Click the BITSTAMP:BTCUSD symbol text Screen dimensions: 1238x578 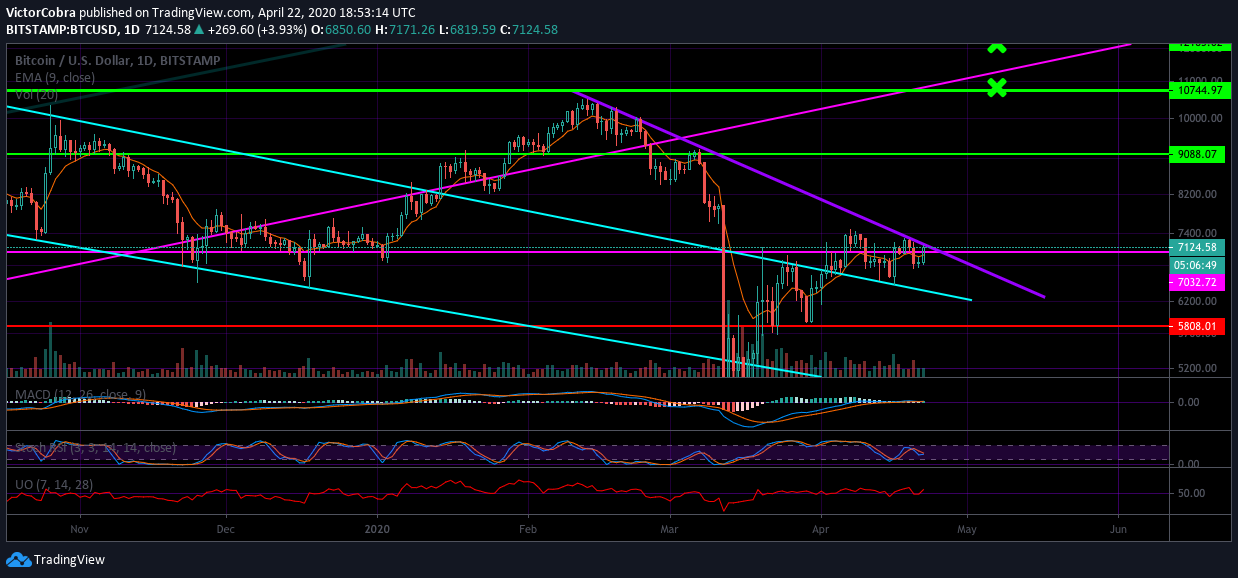[x=62, y=30]
